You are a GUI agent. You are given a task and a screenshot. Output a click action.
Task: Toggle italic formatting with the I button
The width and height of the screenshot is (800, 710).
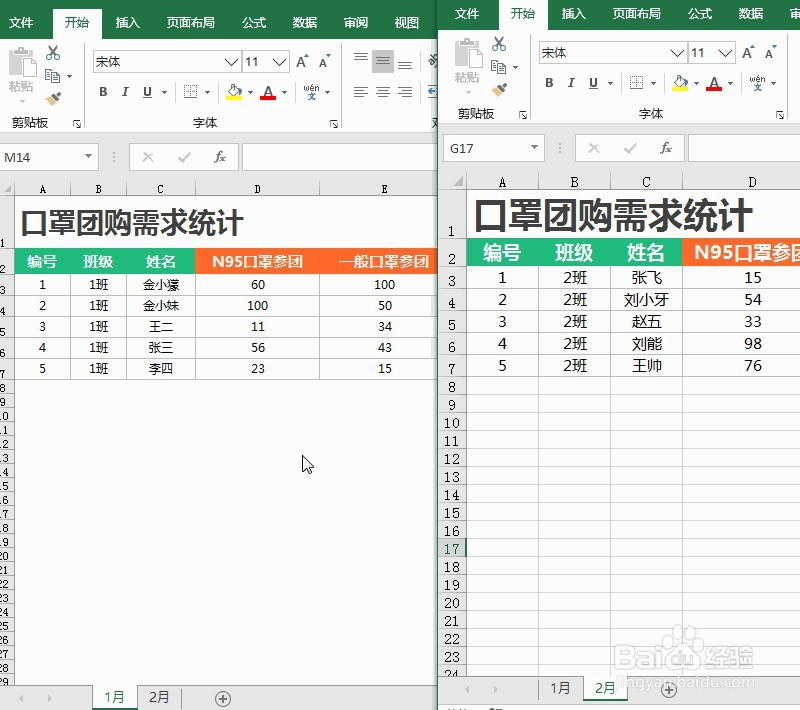click(x=570, y=82)
